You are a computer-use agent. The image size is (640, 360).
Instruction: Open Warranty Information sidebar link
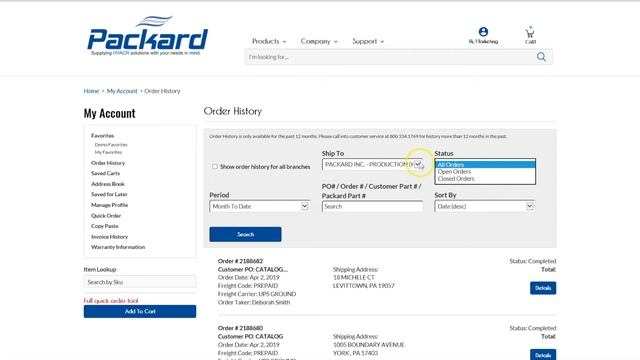click(x=118, y=247)
